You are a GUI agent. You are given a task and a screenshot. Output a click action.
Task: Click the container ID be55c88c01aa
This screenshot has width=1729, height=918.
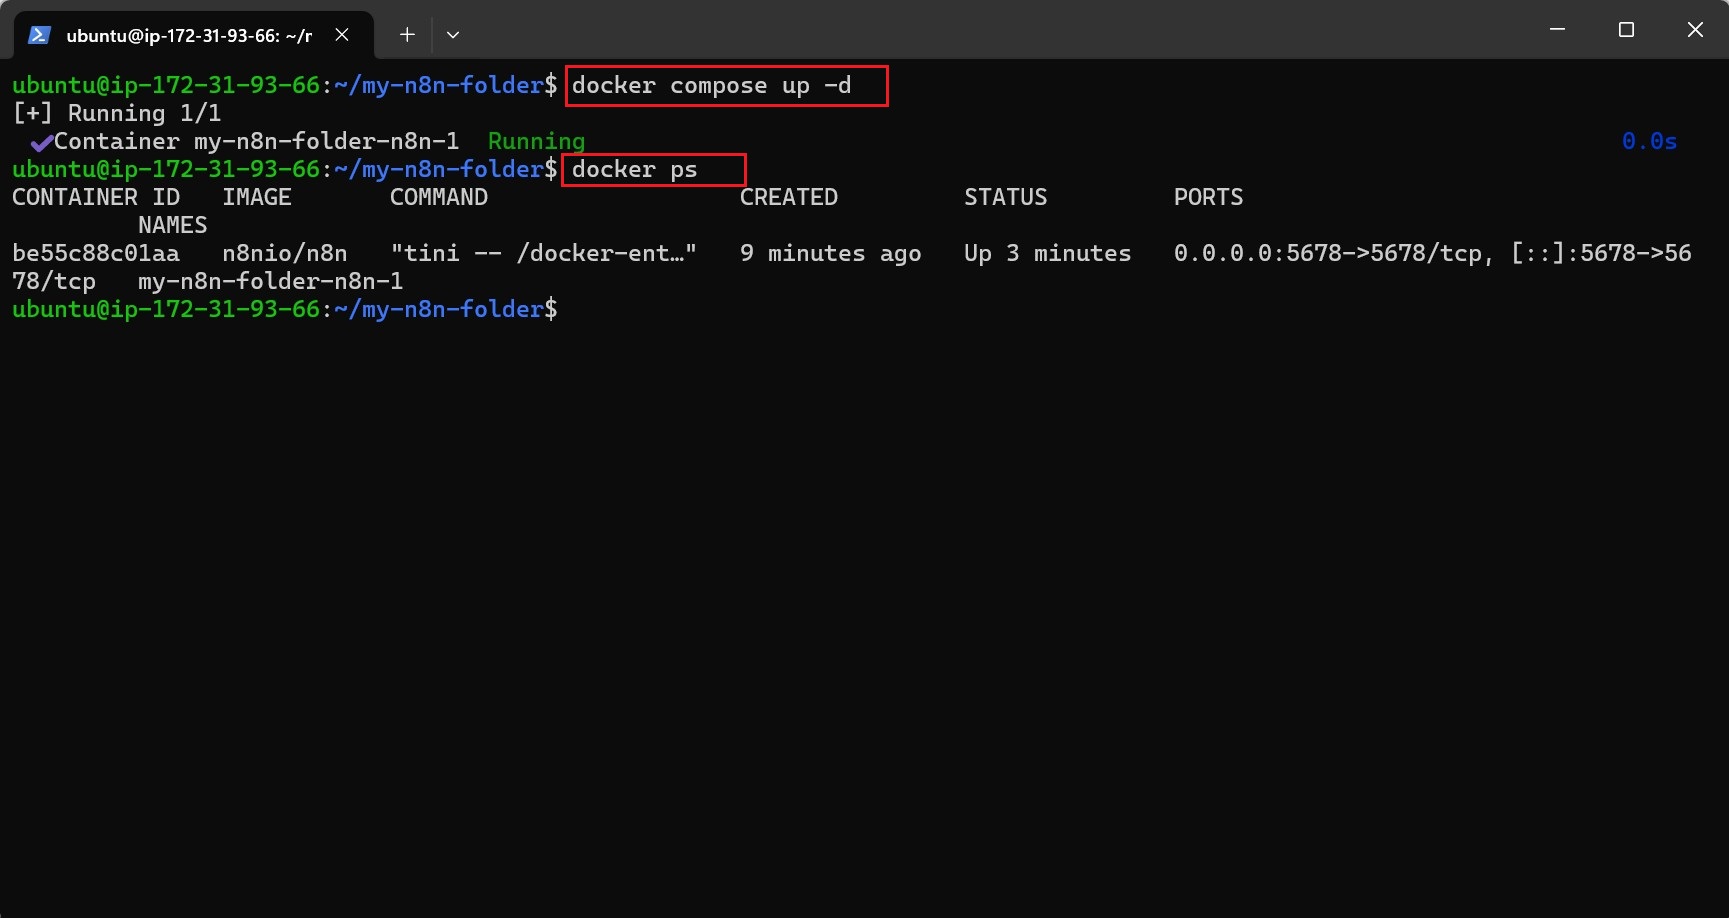point(96,254)
